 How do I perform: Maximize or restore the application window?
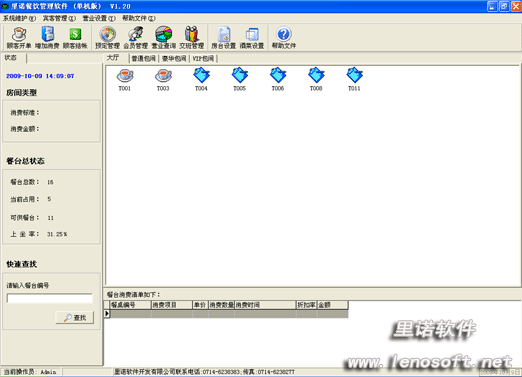click(504, 6)
